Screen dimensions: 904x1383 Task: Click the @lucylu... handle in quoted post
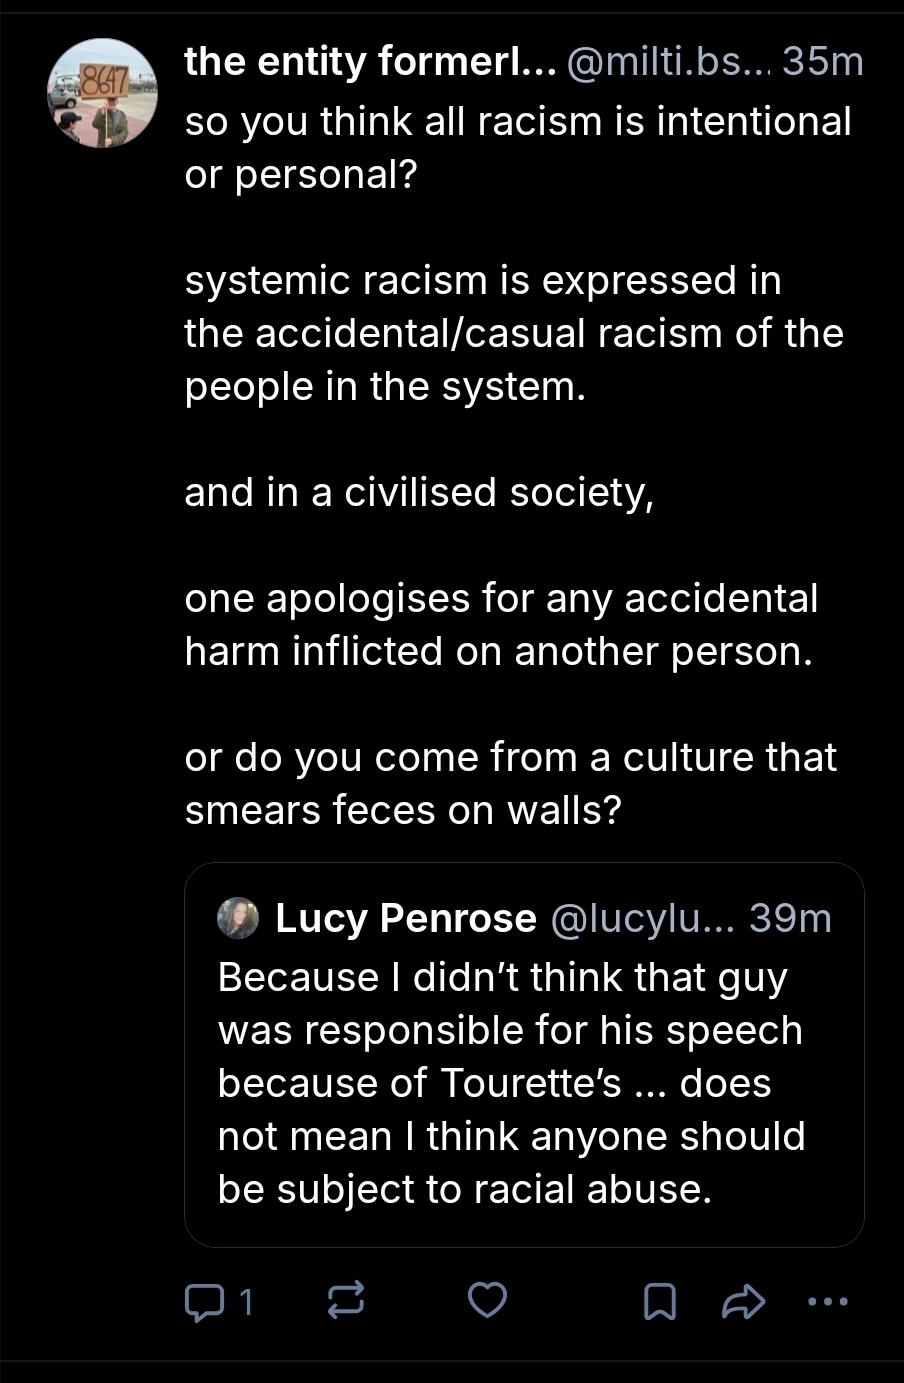[x=642, y=918]
